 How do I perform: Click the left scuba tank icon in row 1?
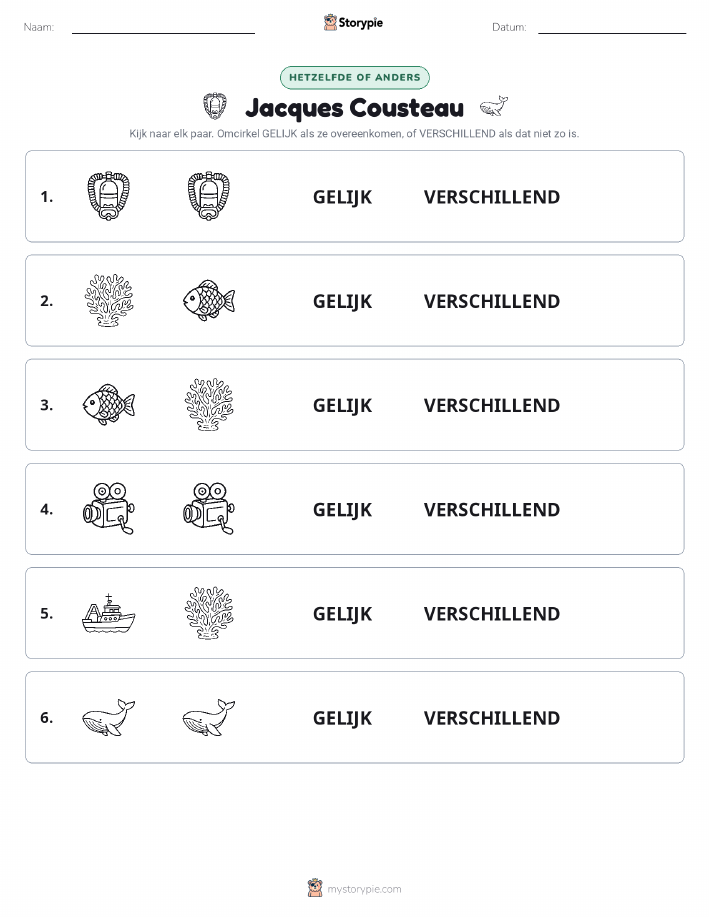click(x=108, y=196)
